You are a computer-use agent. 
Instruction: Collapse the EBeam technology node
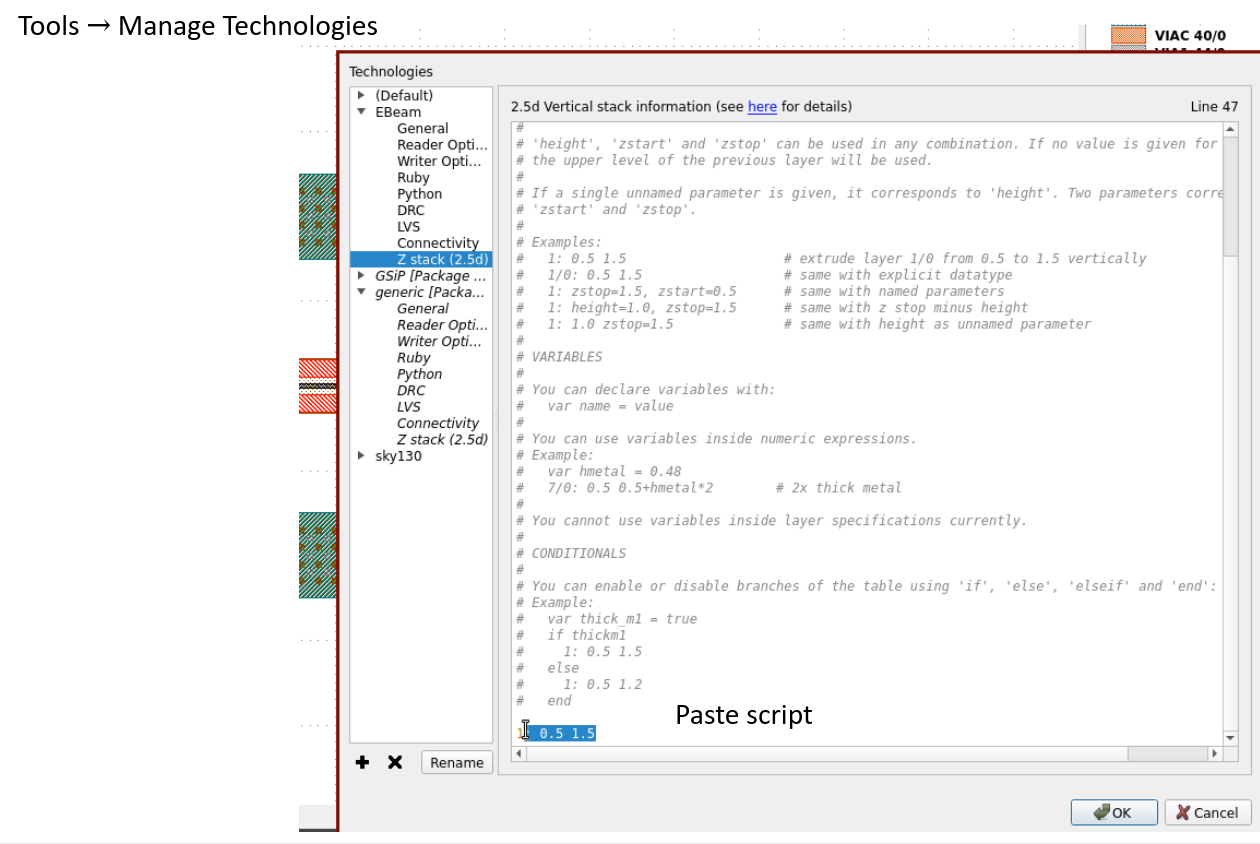361,112
